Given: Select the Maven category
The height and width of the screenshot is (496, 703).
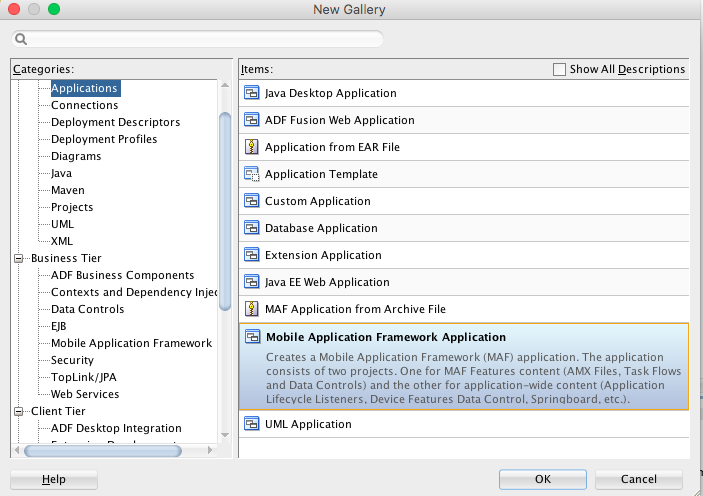Looking at the screenshot, I should click(x=68, y=191).
